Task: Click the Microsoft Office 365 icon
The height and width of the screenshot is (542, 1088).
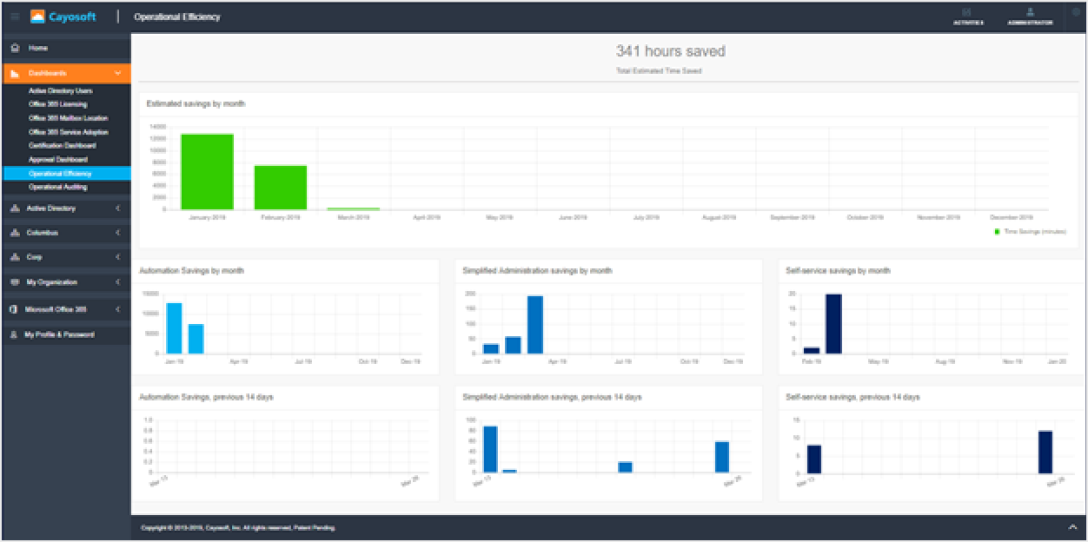Action: coord(14,309)
